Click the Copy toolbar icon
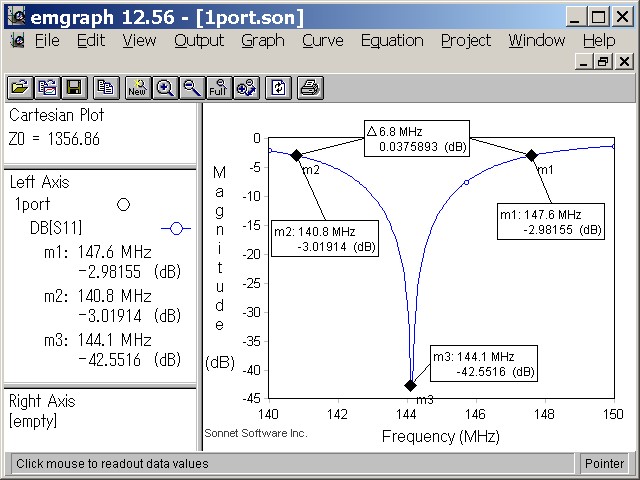Image resolution: width=640 pixels, height=480 pixels. click(x=106, y=88)
